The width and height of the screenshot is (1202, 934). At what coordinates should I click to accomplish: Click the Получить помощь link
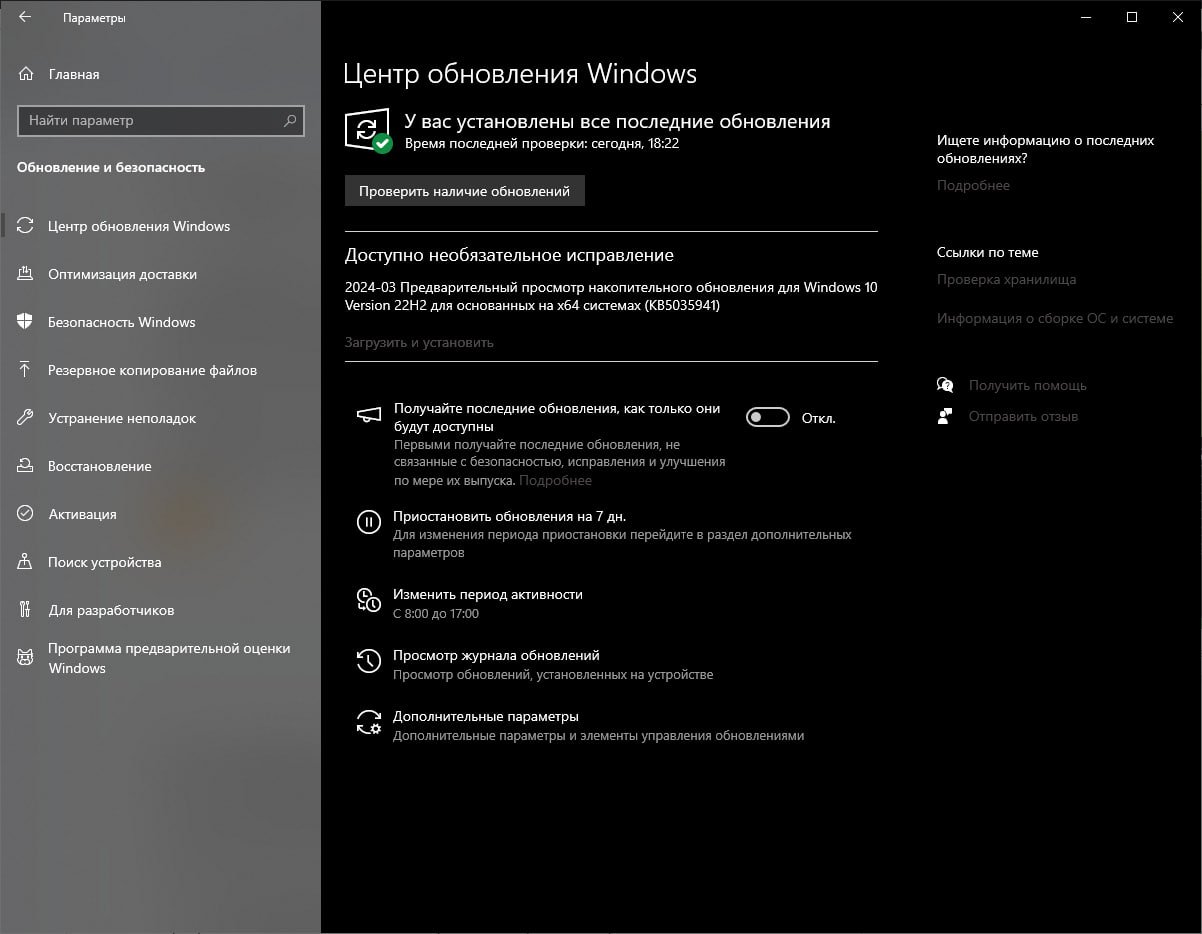tap(1027, 385)
